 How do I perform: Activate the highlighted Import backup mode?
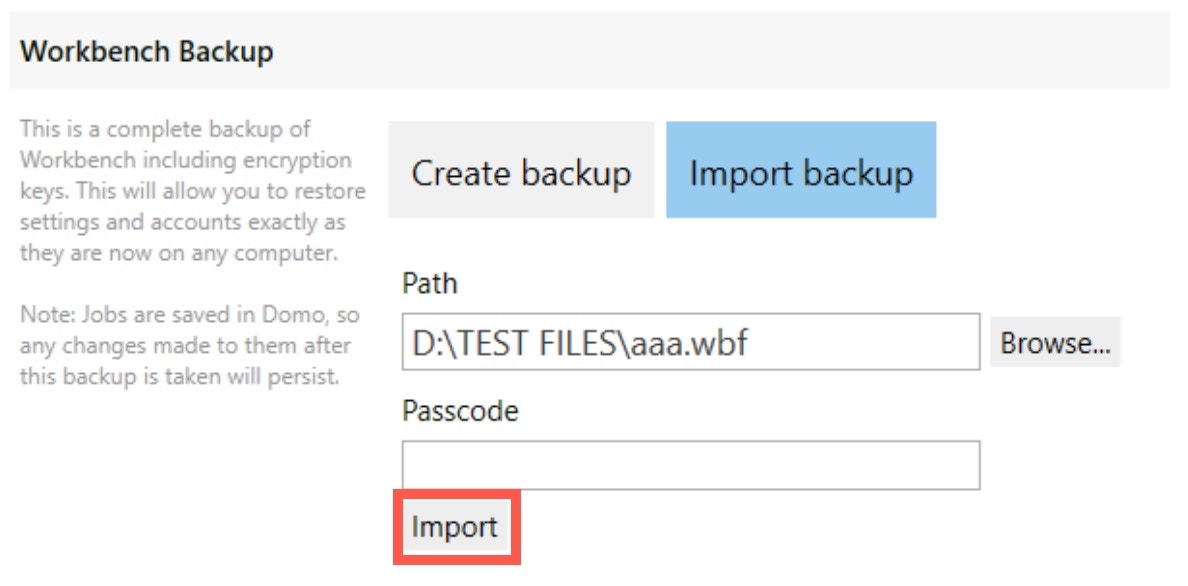pyautogui.click(x=802, y=171)
